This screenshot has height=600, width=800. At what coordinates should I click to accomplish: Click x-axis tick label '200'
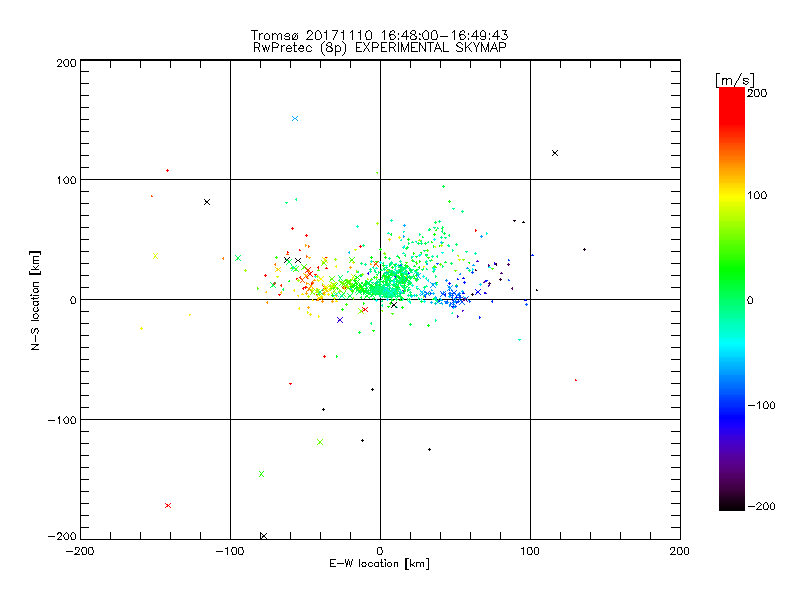(x=680, y=551)
